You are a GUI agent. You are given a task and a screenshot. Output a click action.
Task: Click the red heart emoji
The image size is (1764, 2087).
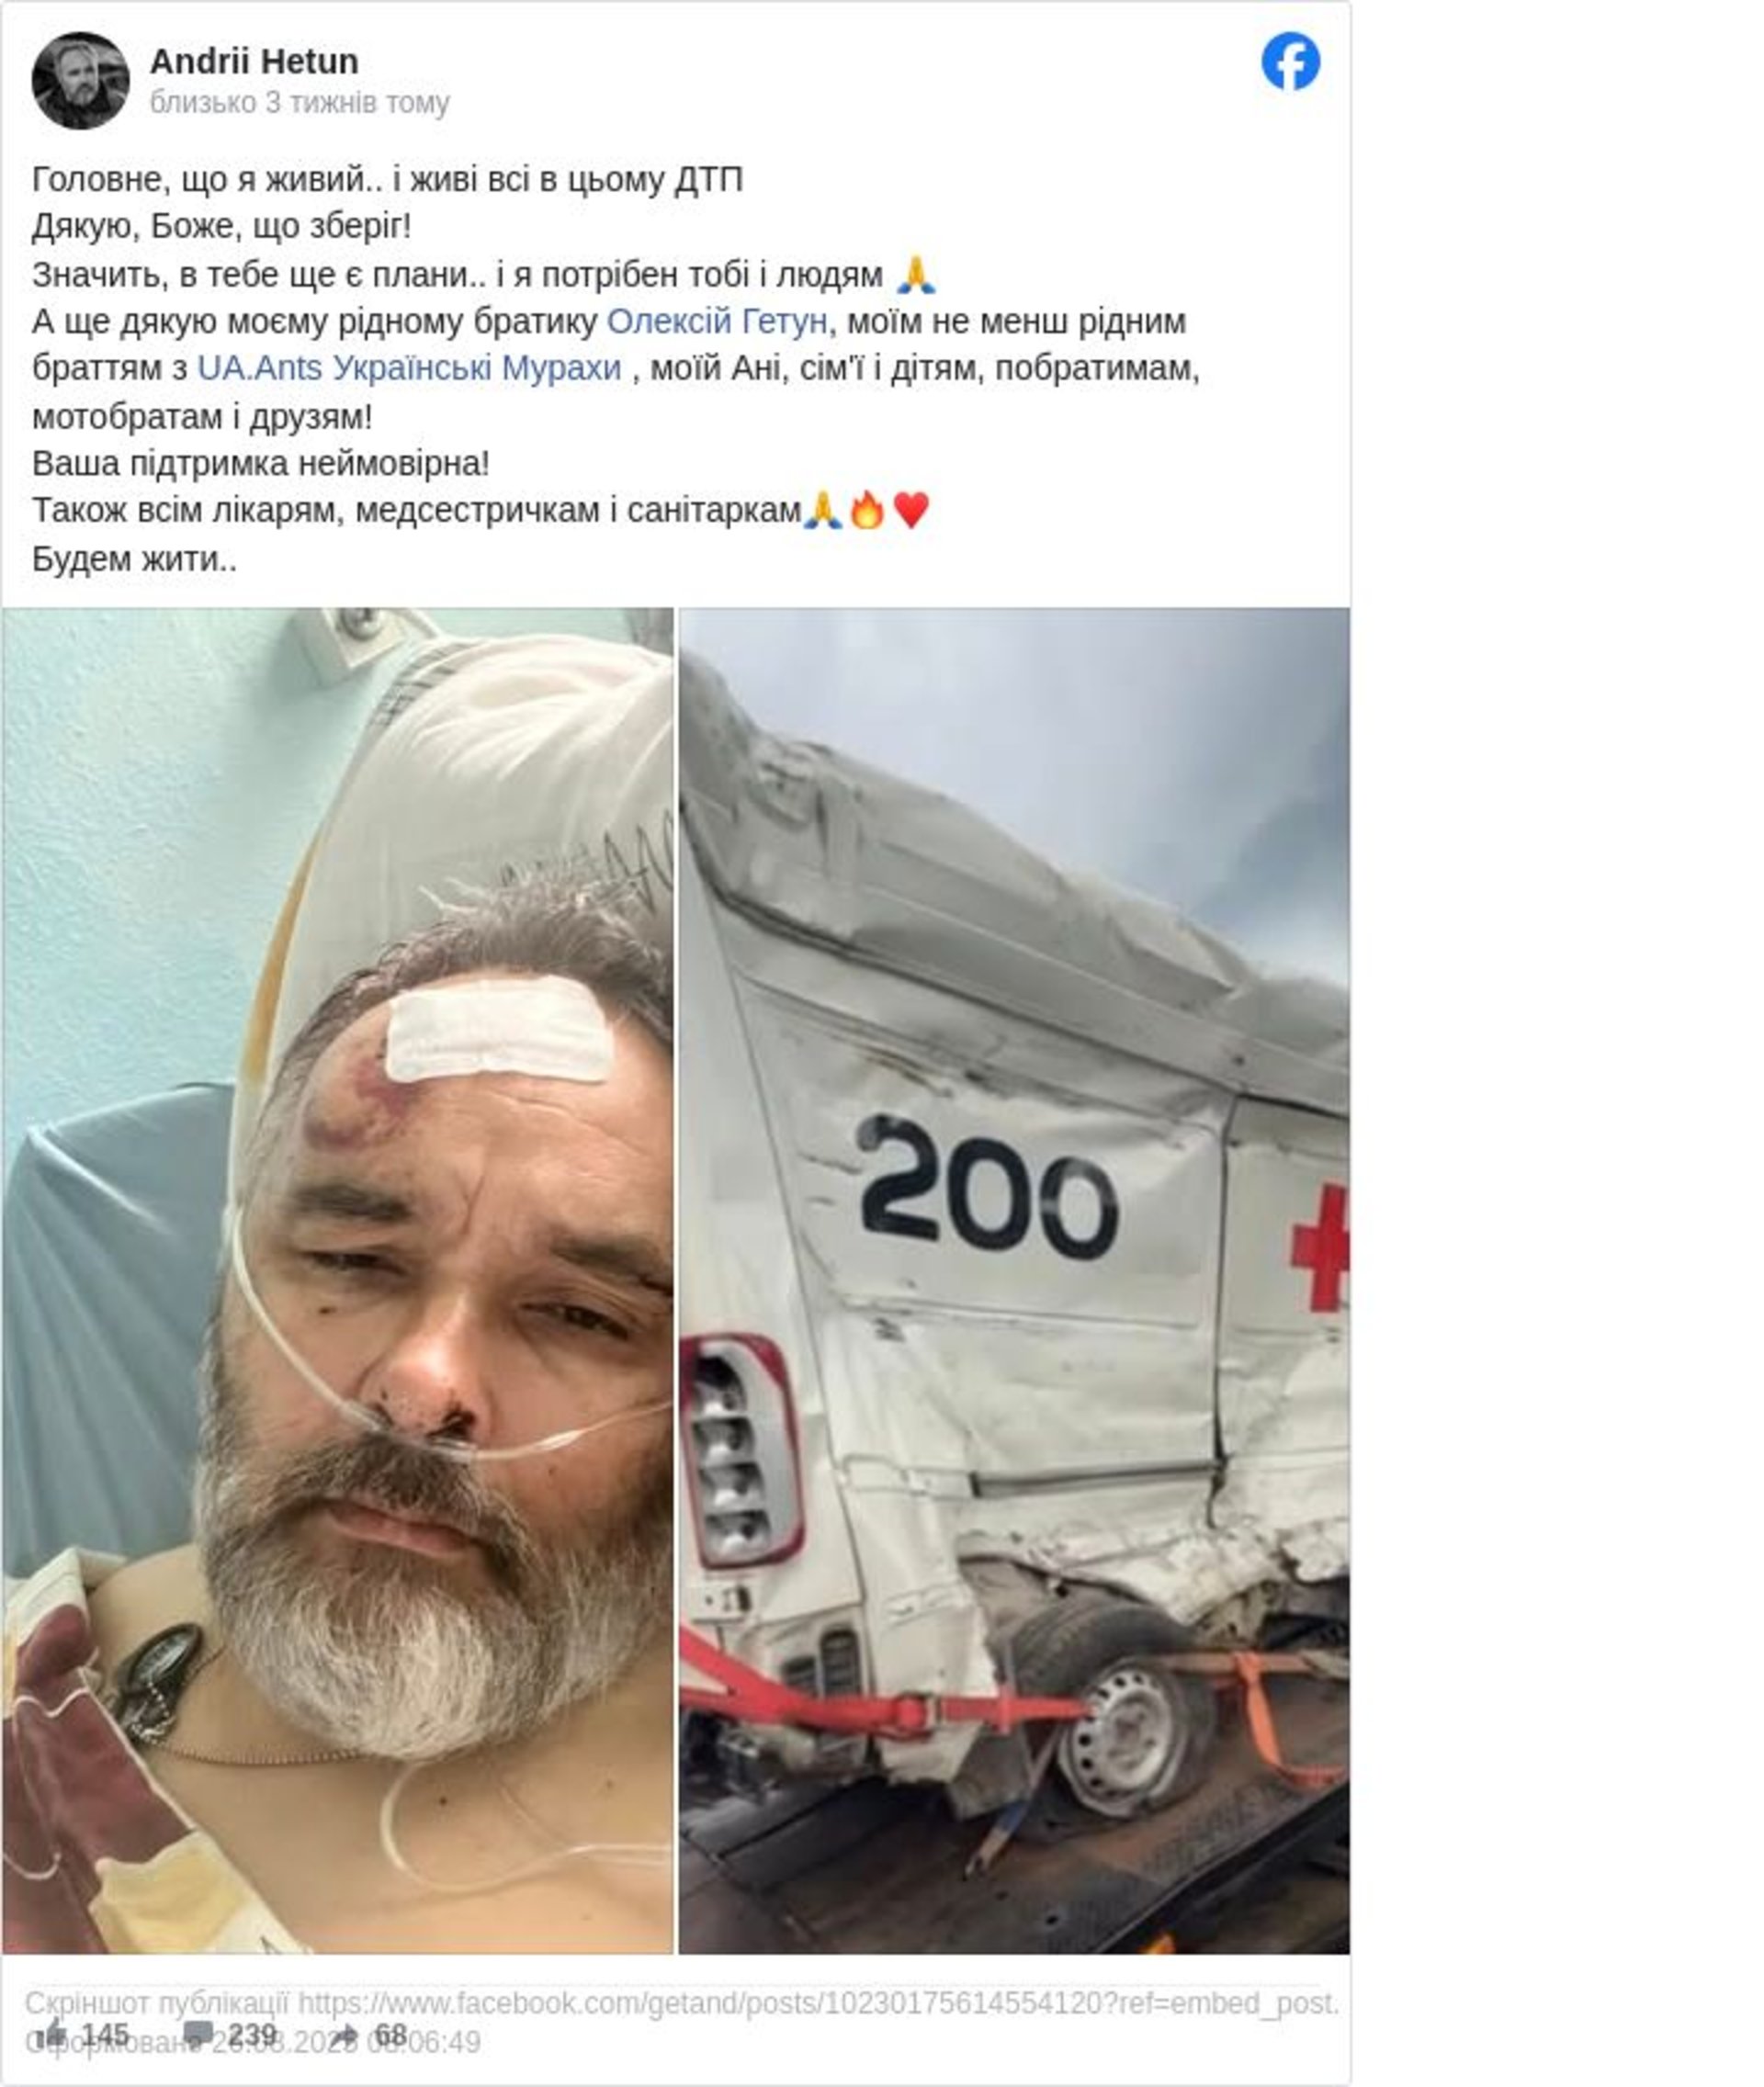(911, 510)
